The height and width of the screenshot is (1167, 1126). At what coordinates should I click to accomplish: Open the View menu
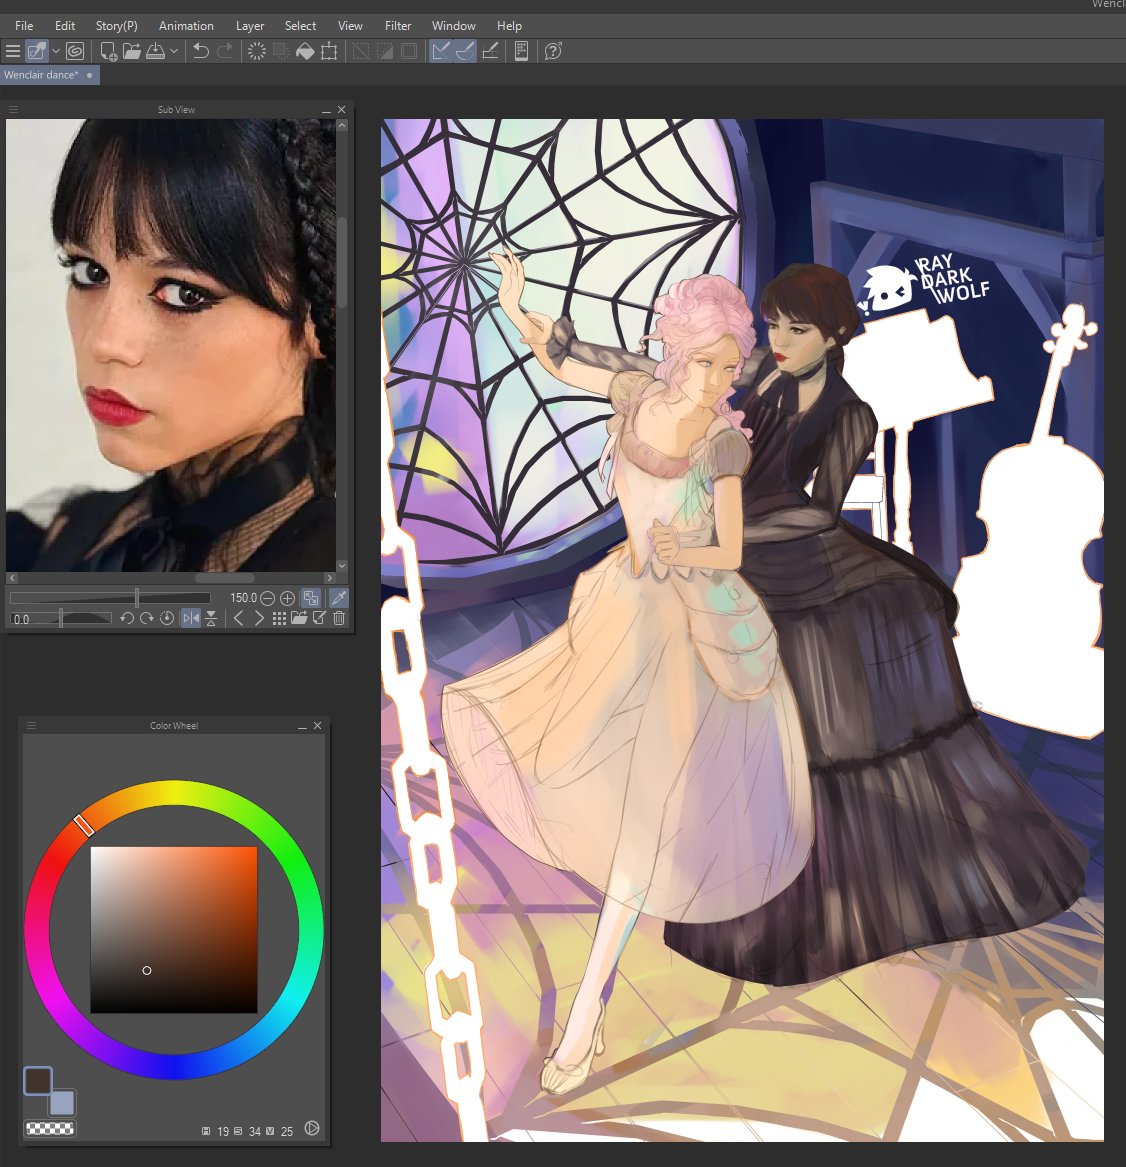click(x=350, y=25)
